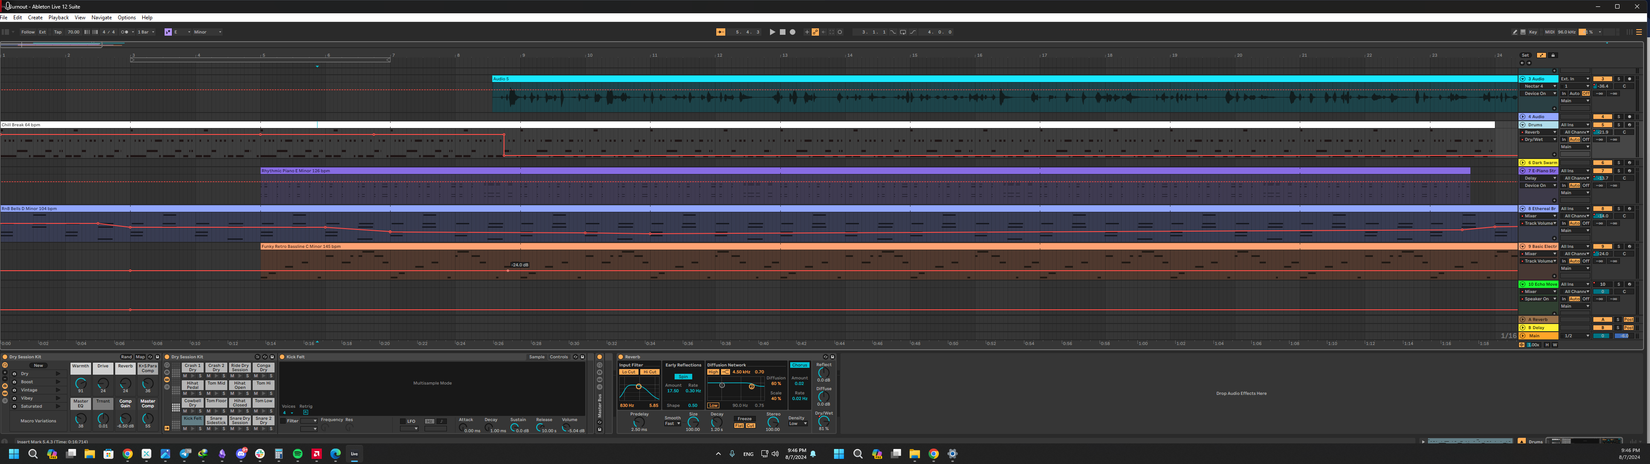Click the Stop button in the transport

(782, 32)
